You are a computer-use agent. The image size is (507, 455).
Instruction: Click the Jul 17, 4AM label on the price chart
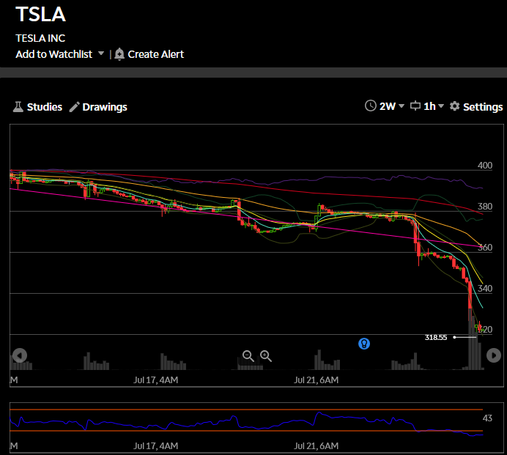coord(156,380)
